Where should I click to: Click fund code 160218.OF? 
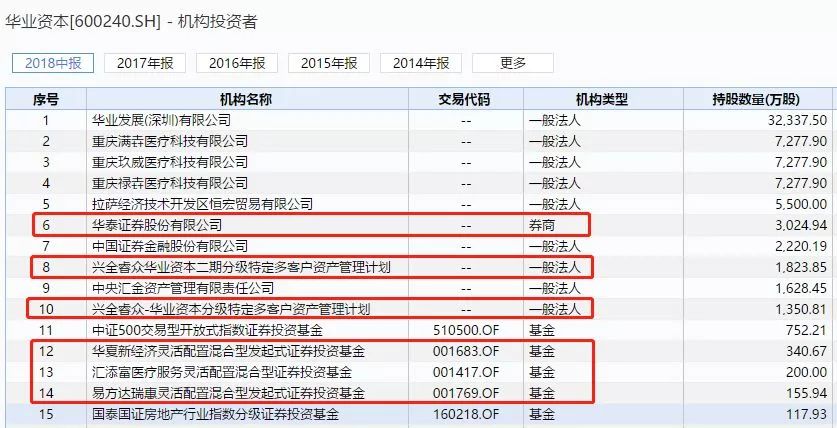[466, 414]
